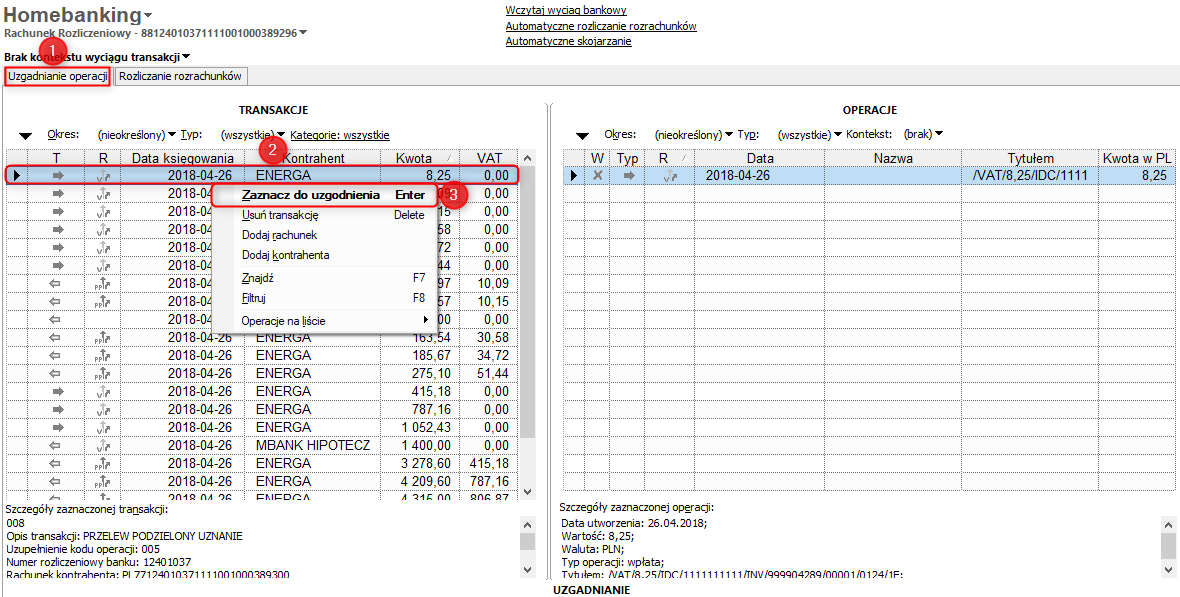
Task: Click the Tytułem column header in Operacje
Action: pos(1029,158)
